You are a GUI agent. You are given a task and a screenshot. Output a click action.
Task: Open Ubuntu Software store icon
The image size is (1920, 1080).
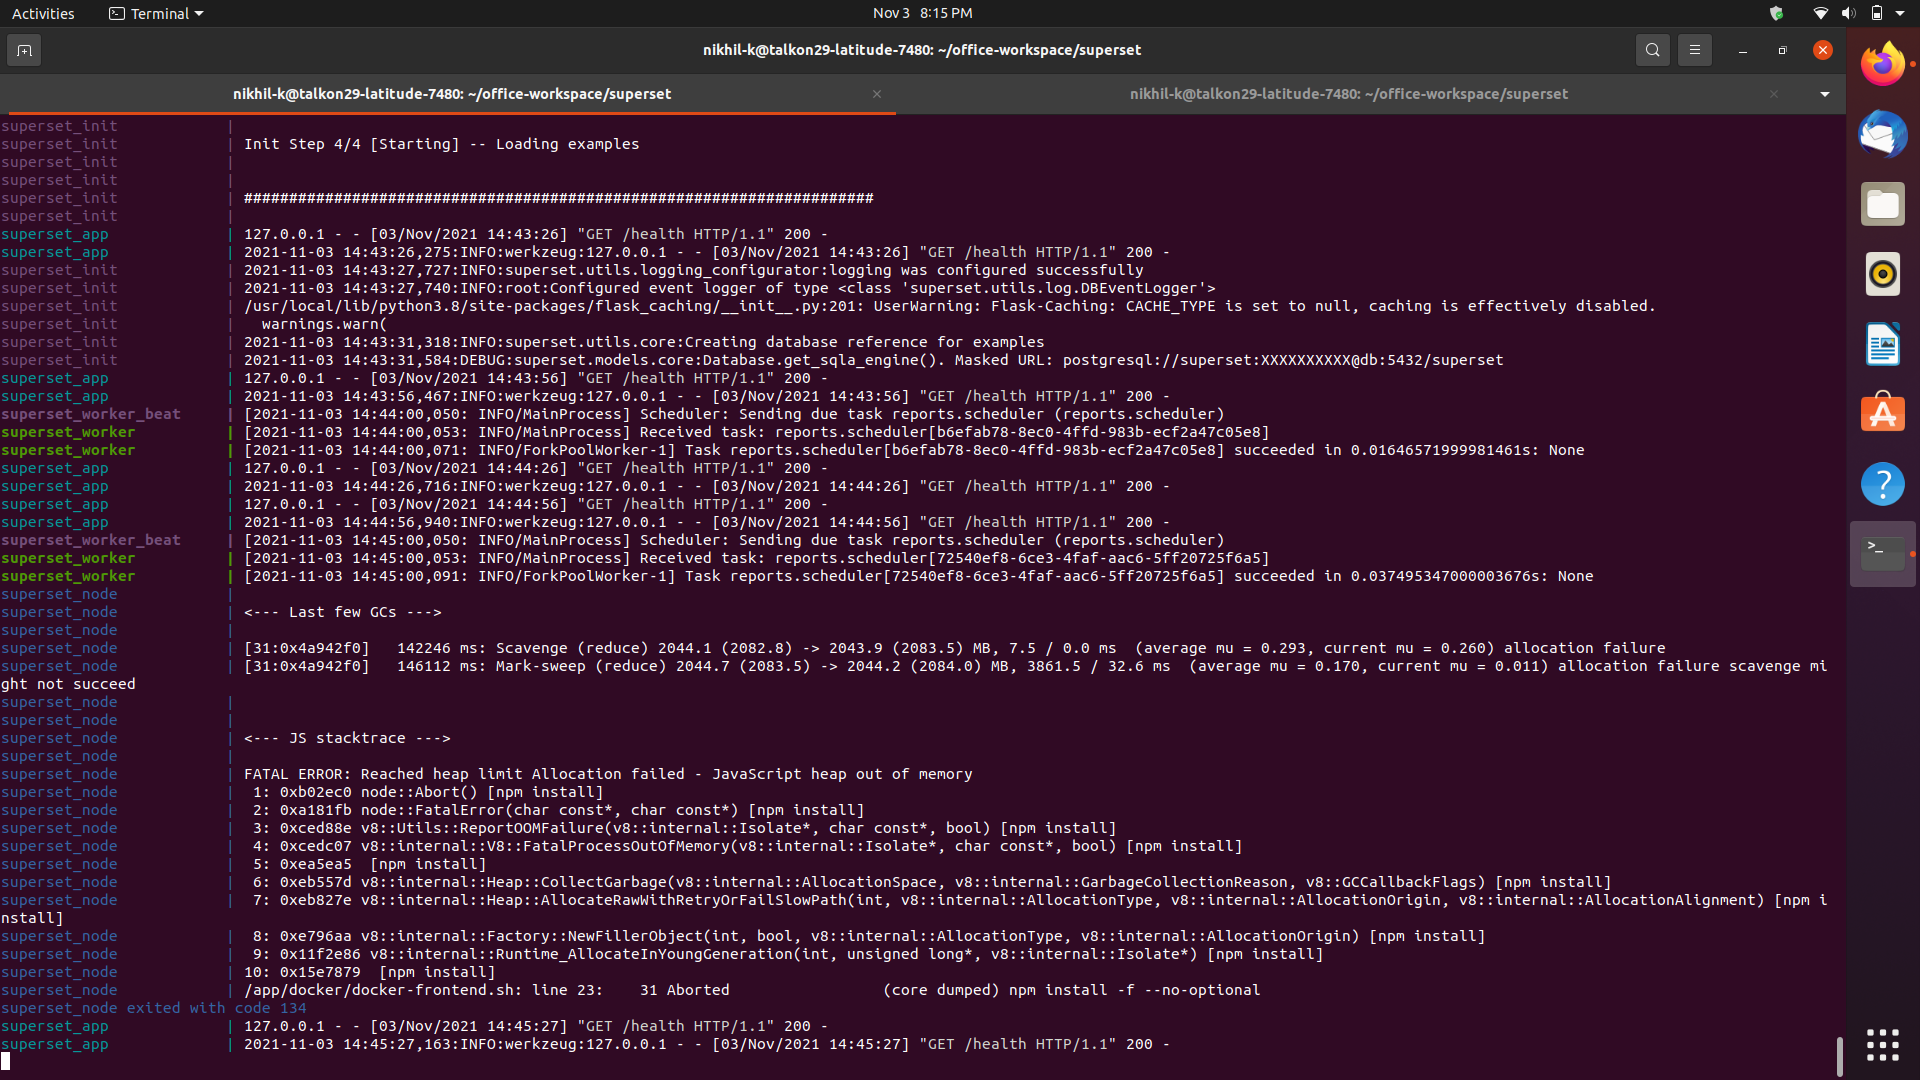(x=1882, y=413)
